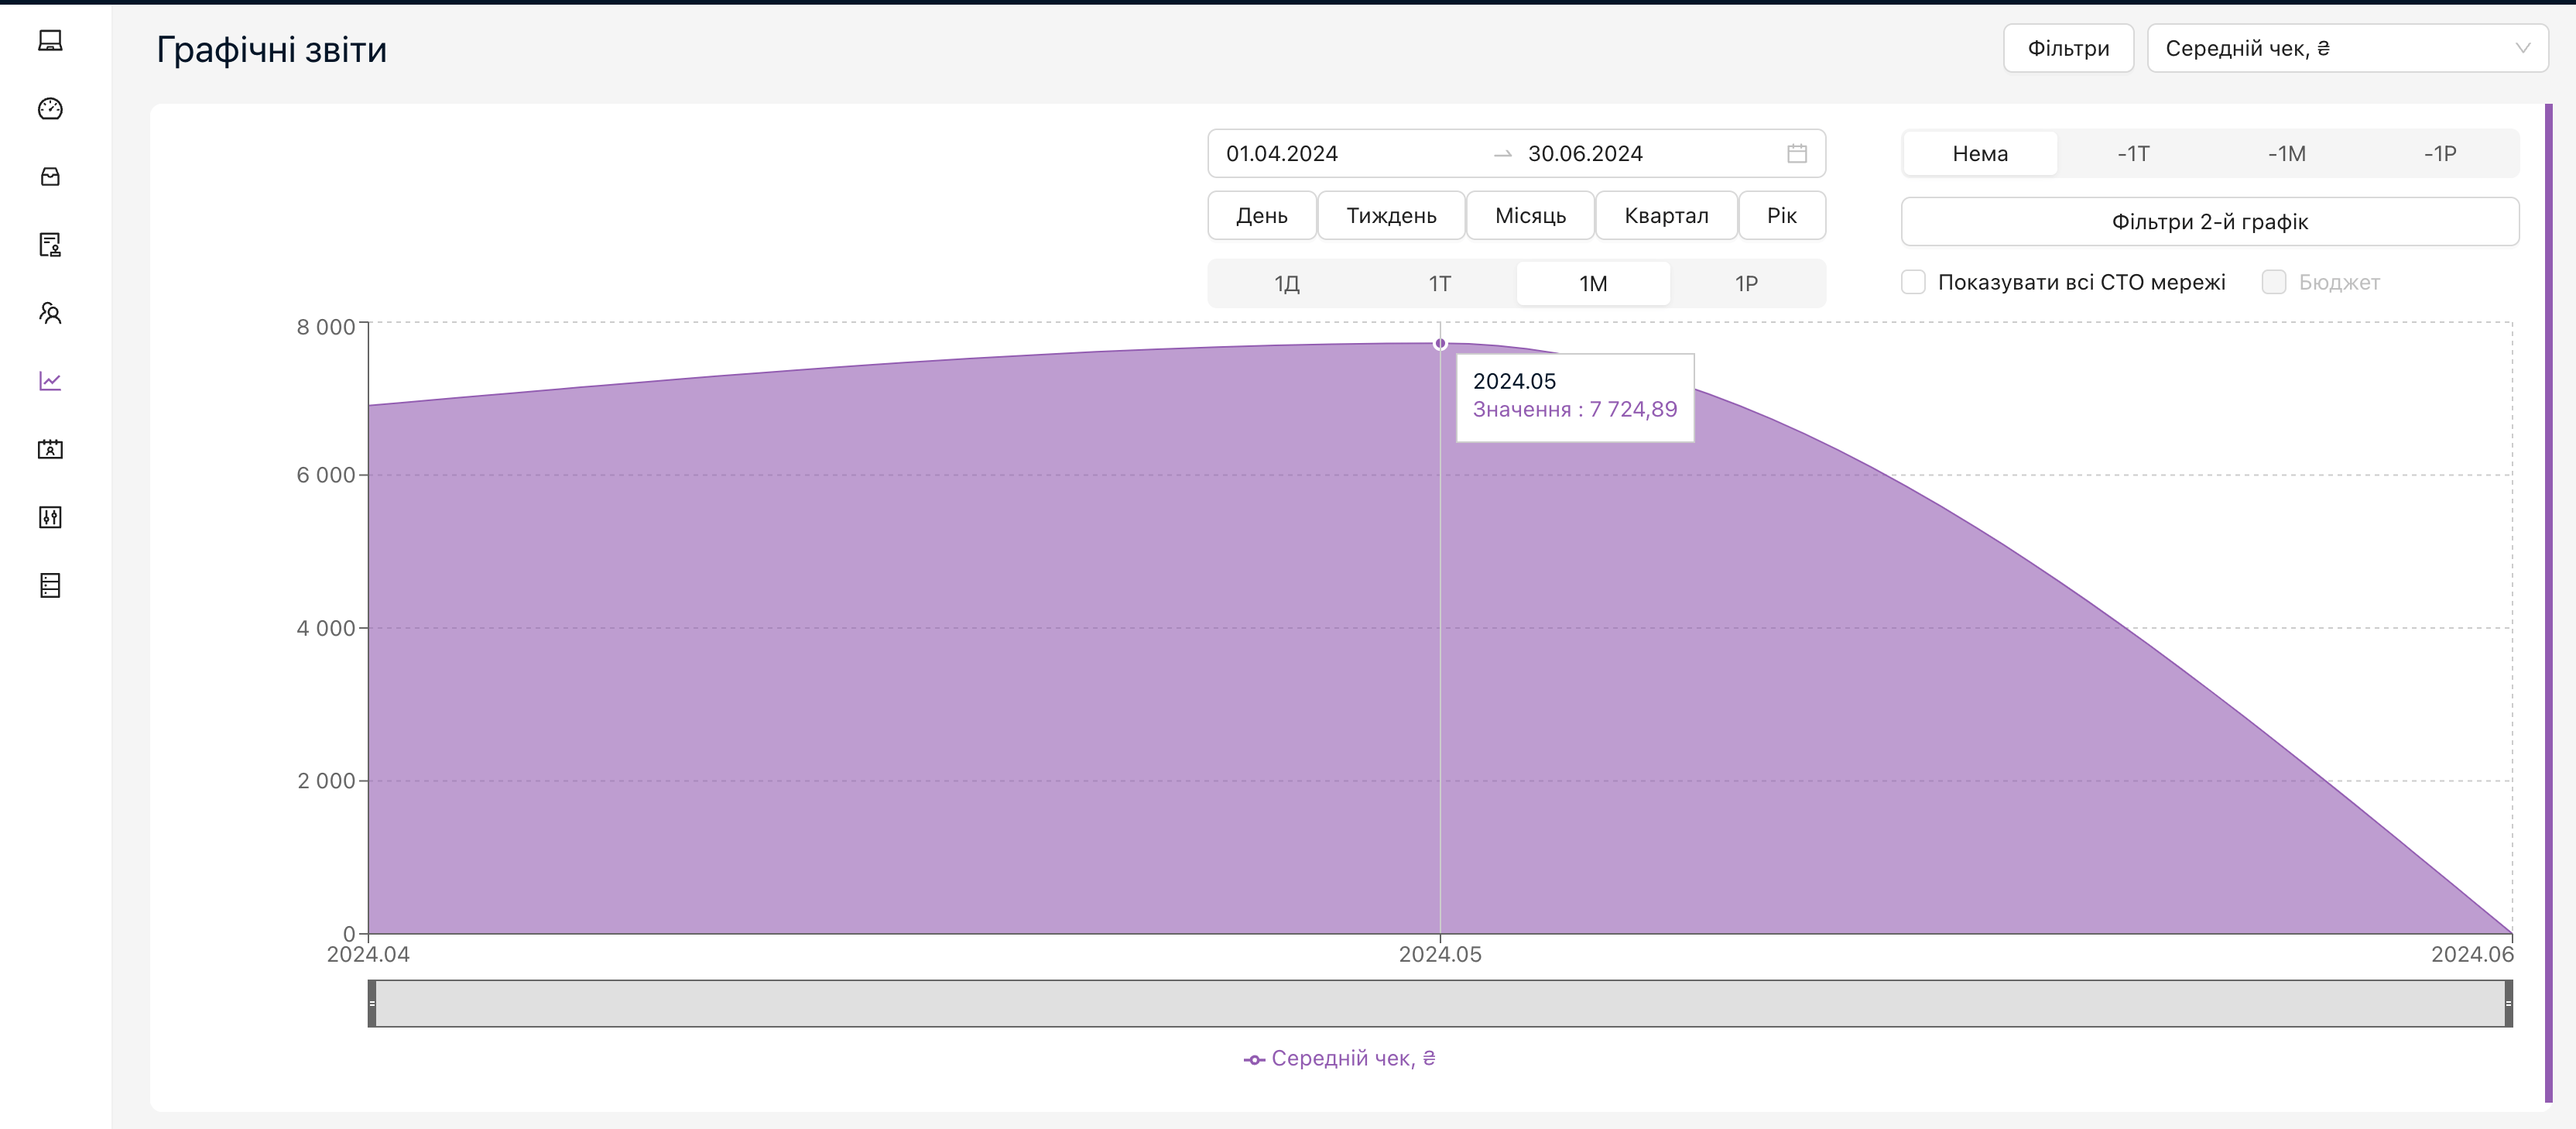Expand the Середній чек metric dropdown
Viewport: 2576px width, 1129px height.
coord(2346,48)
